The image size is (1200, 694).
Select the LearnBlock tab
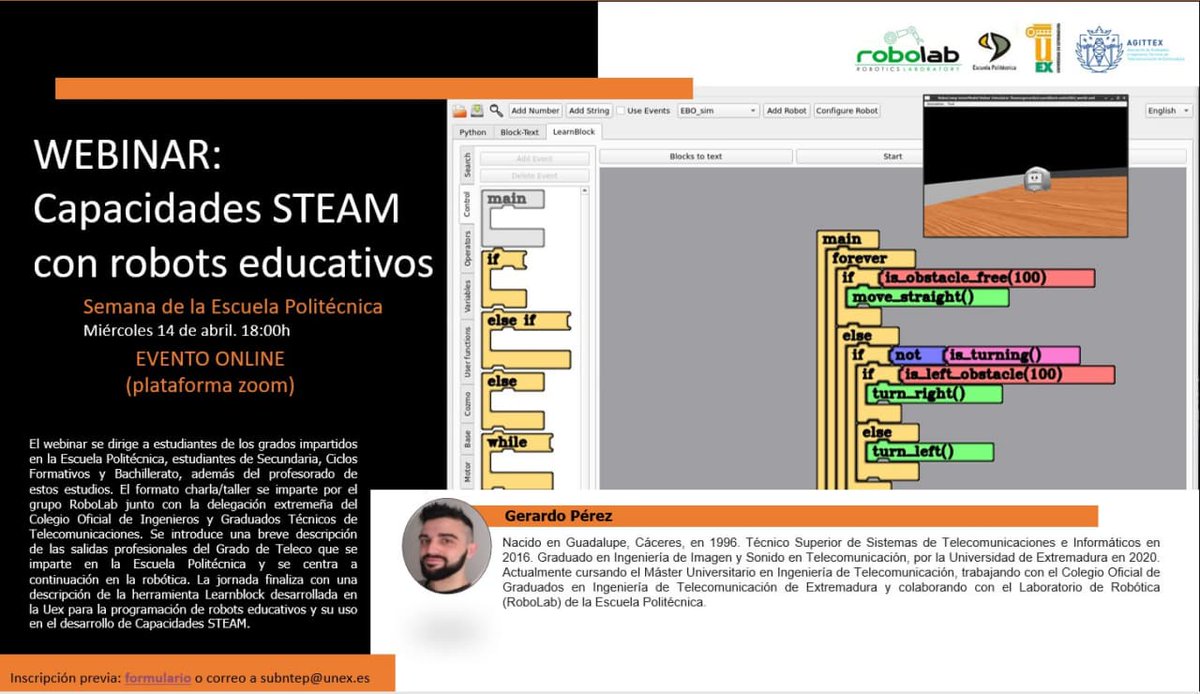[574, 131]
